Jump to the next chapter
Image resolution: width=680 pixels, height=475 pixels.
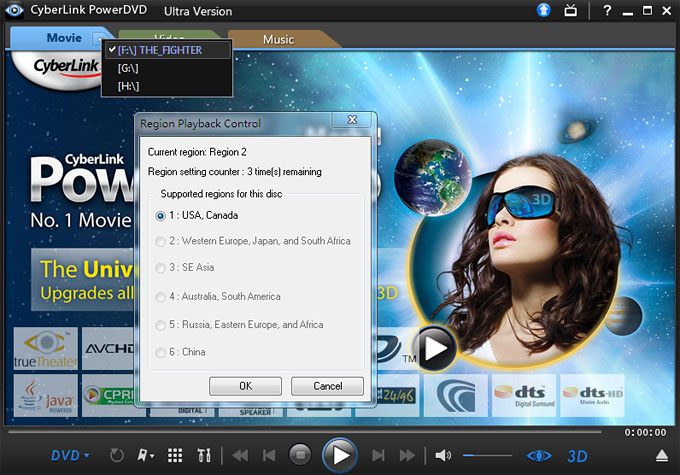point(378,455)
